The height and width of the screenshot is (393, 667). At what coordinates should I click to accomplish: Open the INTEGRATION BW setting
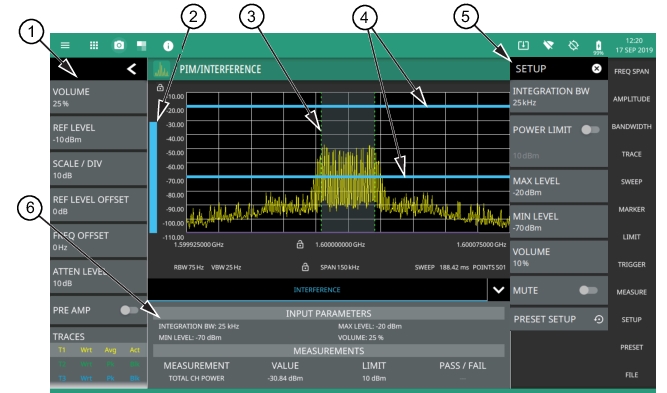click(559, 97)
